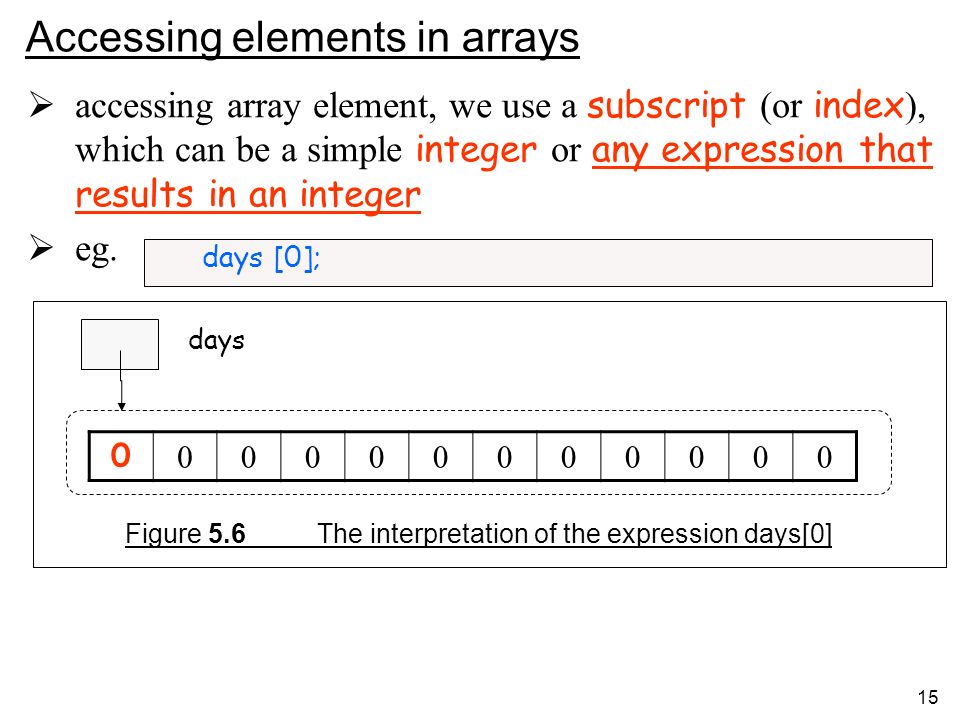Click the underlined text any expression that
The width and height of the screenshot is (960, 720).
pos(762,151)
